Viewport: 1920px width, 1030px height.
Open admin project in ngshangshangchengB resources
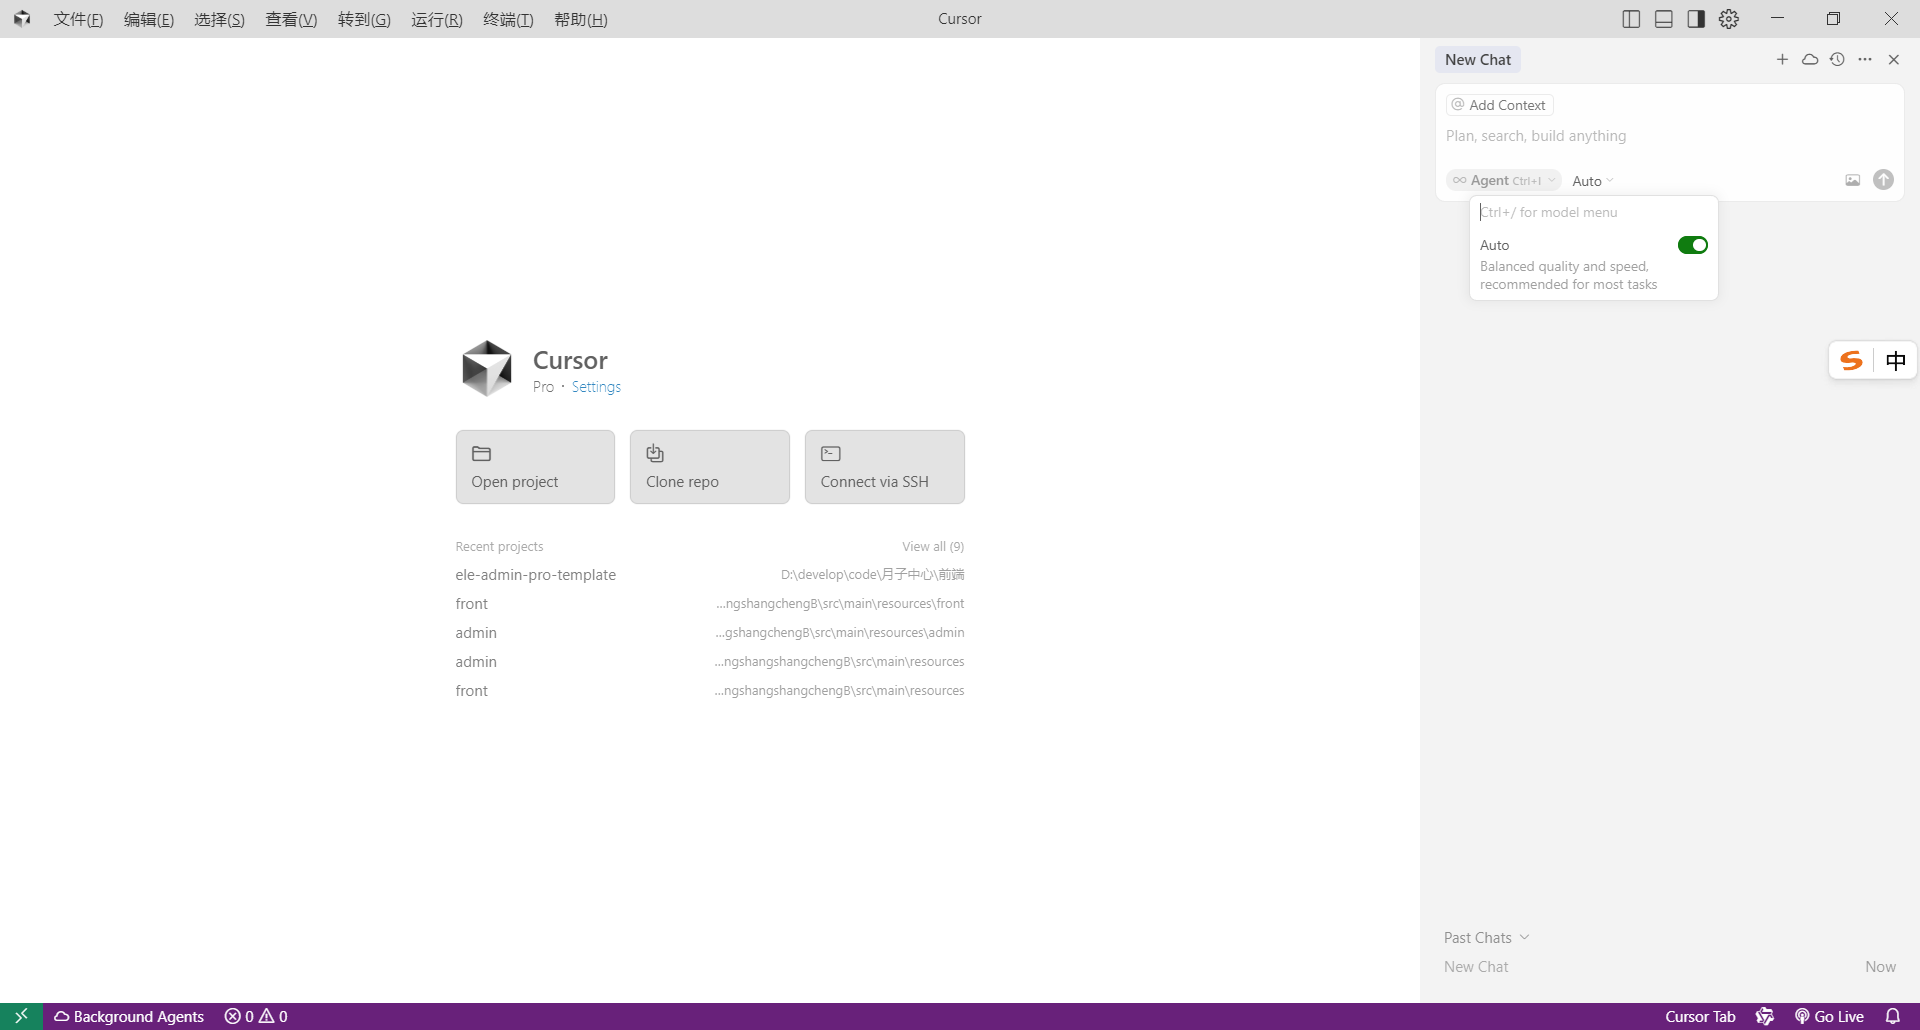tap(710, 662)
